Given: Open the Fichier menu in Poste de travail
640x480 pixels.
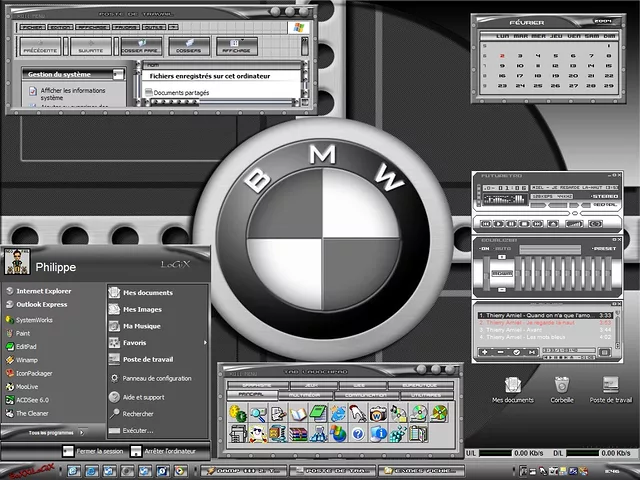Looking at the screenshot, I should click(32, 27).
